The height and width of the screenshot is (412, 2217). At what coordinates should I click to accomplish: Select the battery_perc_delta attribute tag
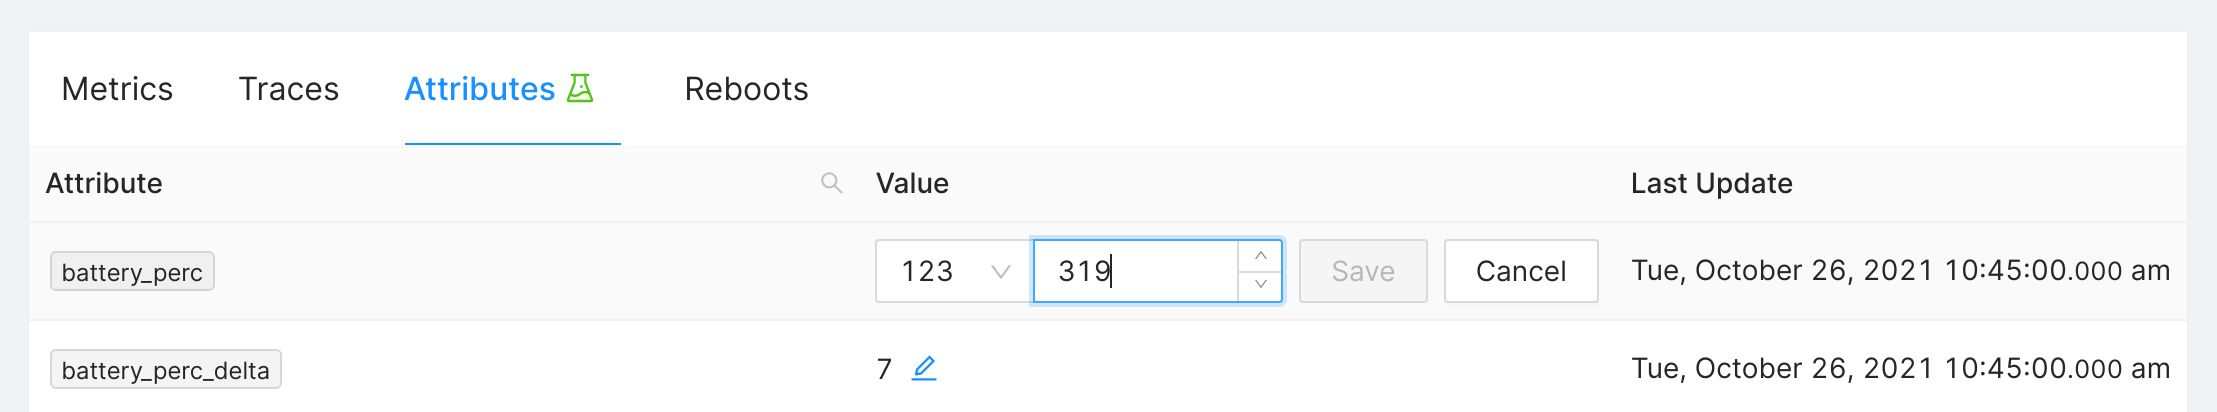166,369
